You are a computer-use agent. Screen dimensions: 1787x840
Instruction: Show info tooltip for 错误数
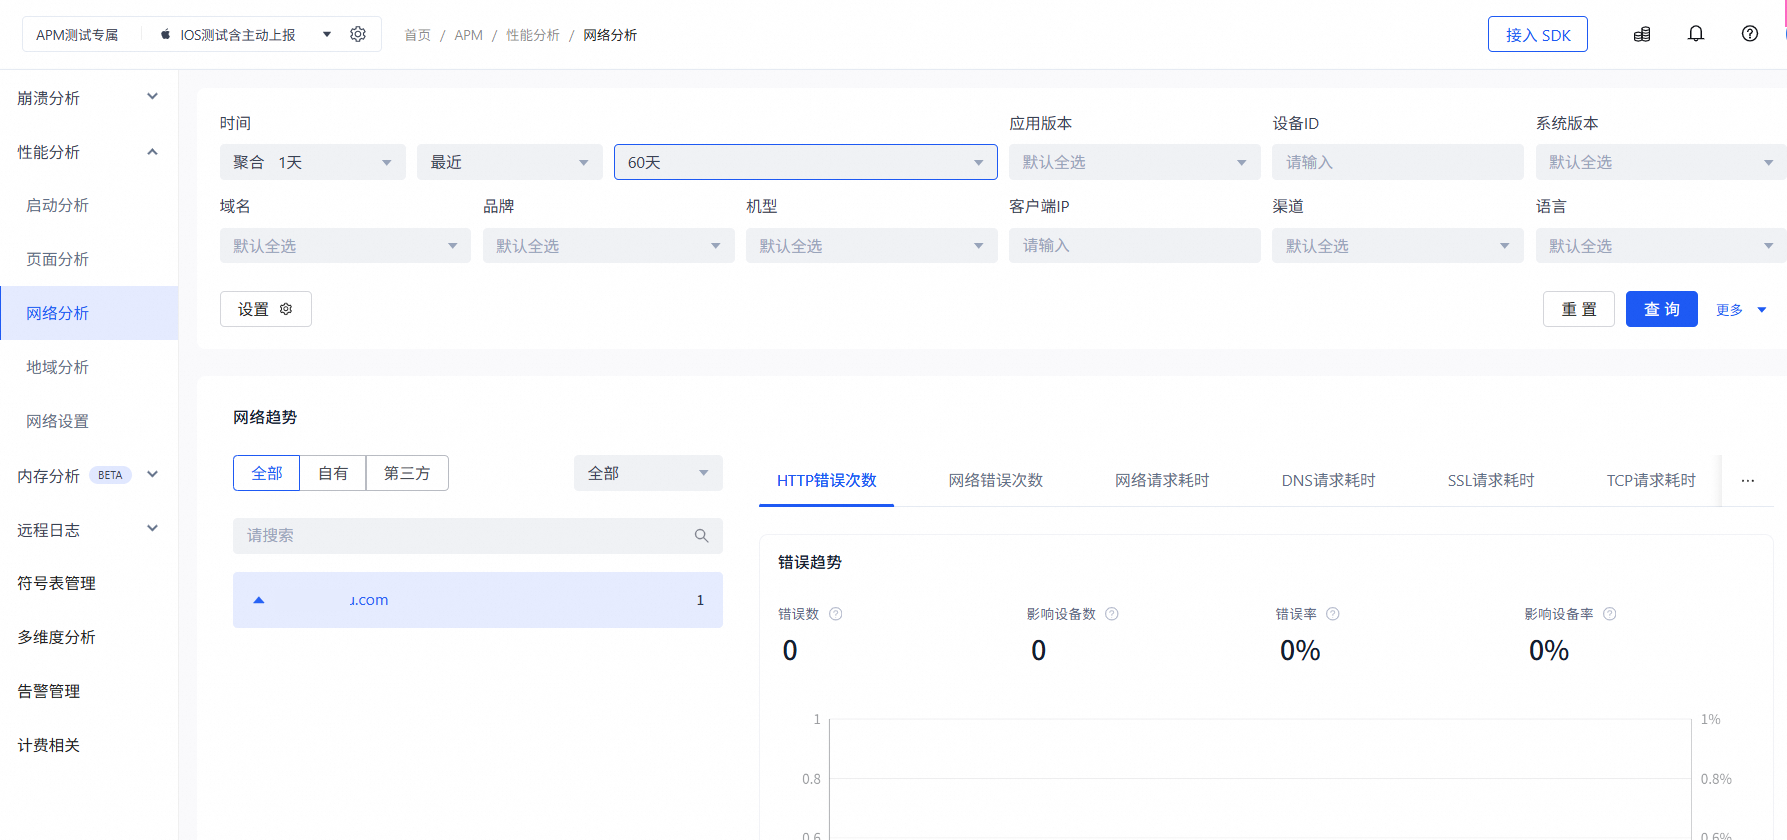tap(836, 614)
